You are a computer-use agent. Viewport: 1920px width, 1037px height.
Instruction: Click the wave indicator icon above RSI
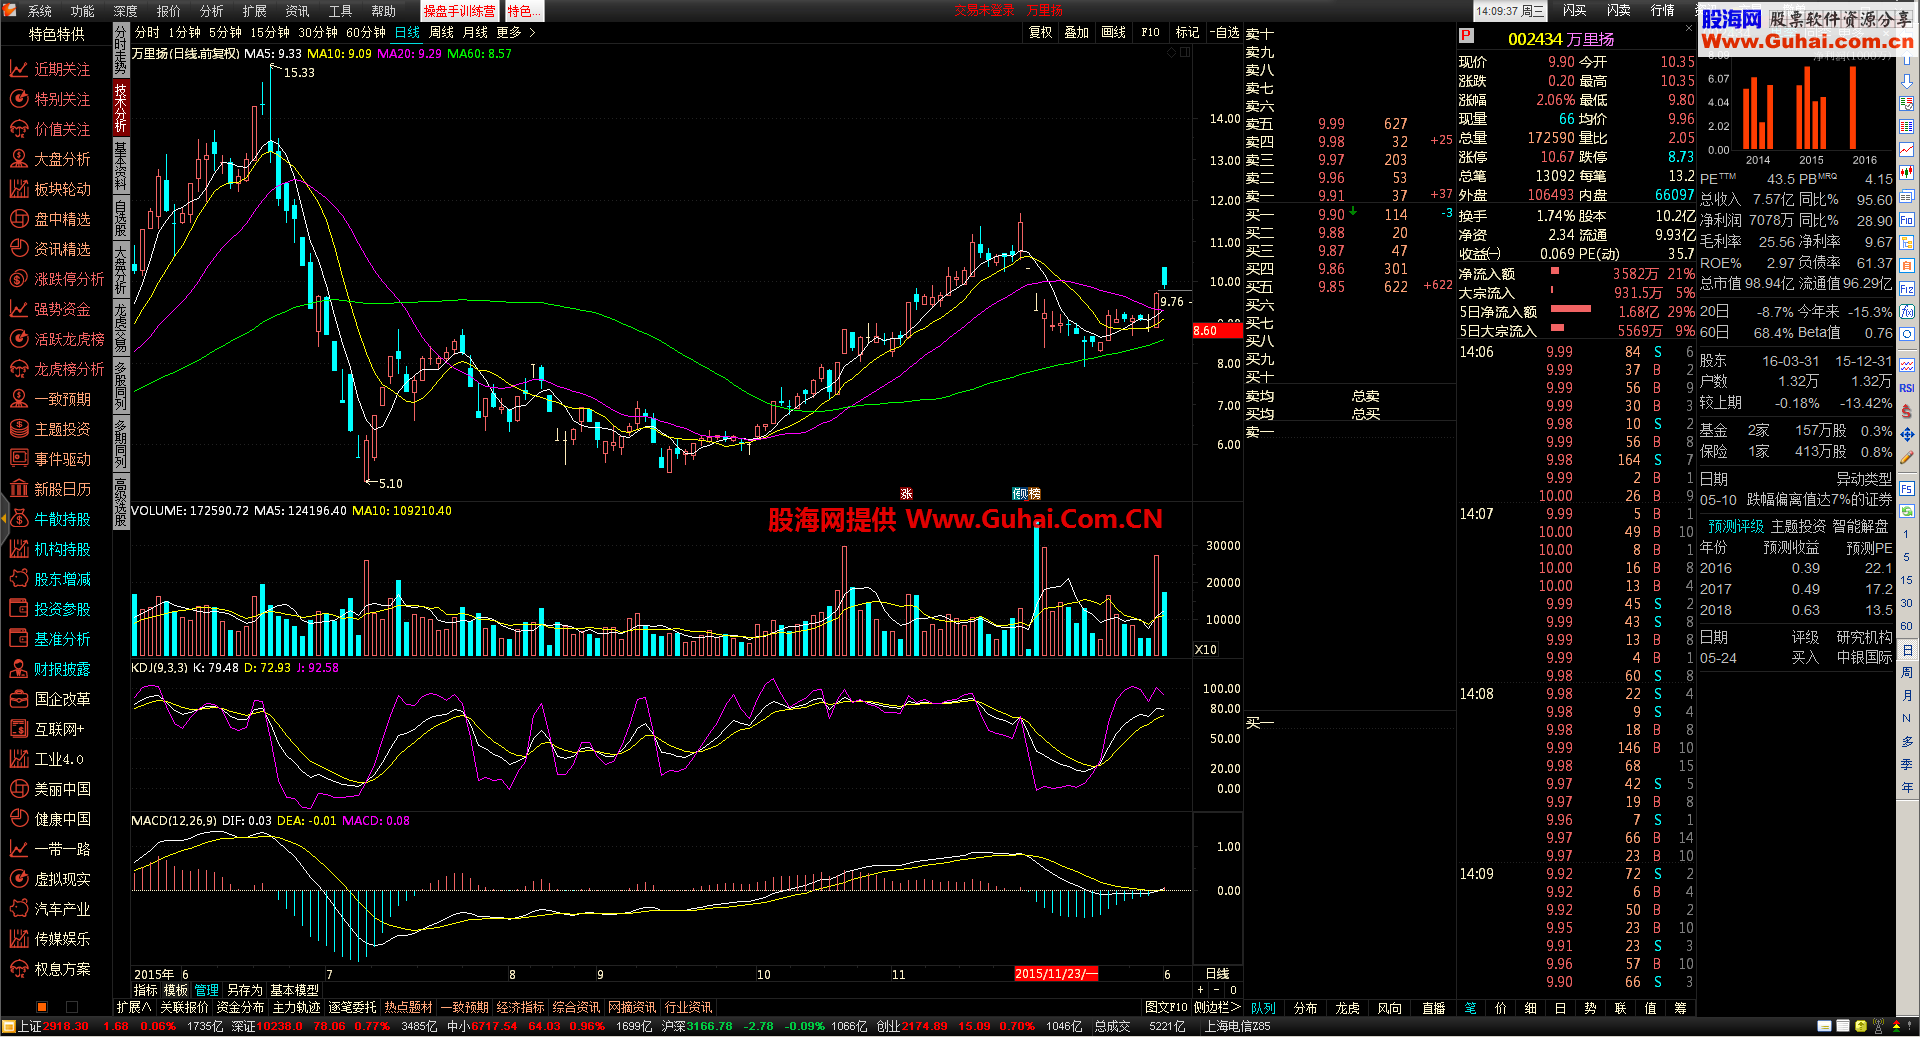pyautogui.click(x=1907, y=365)
